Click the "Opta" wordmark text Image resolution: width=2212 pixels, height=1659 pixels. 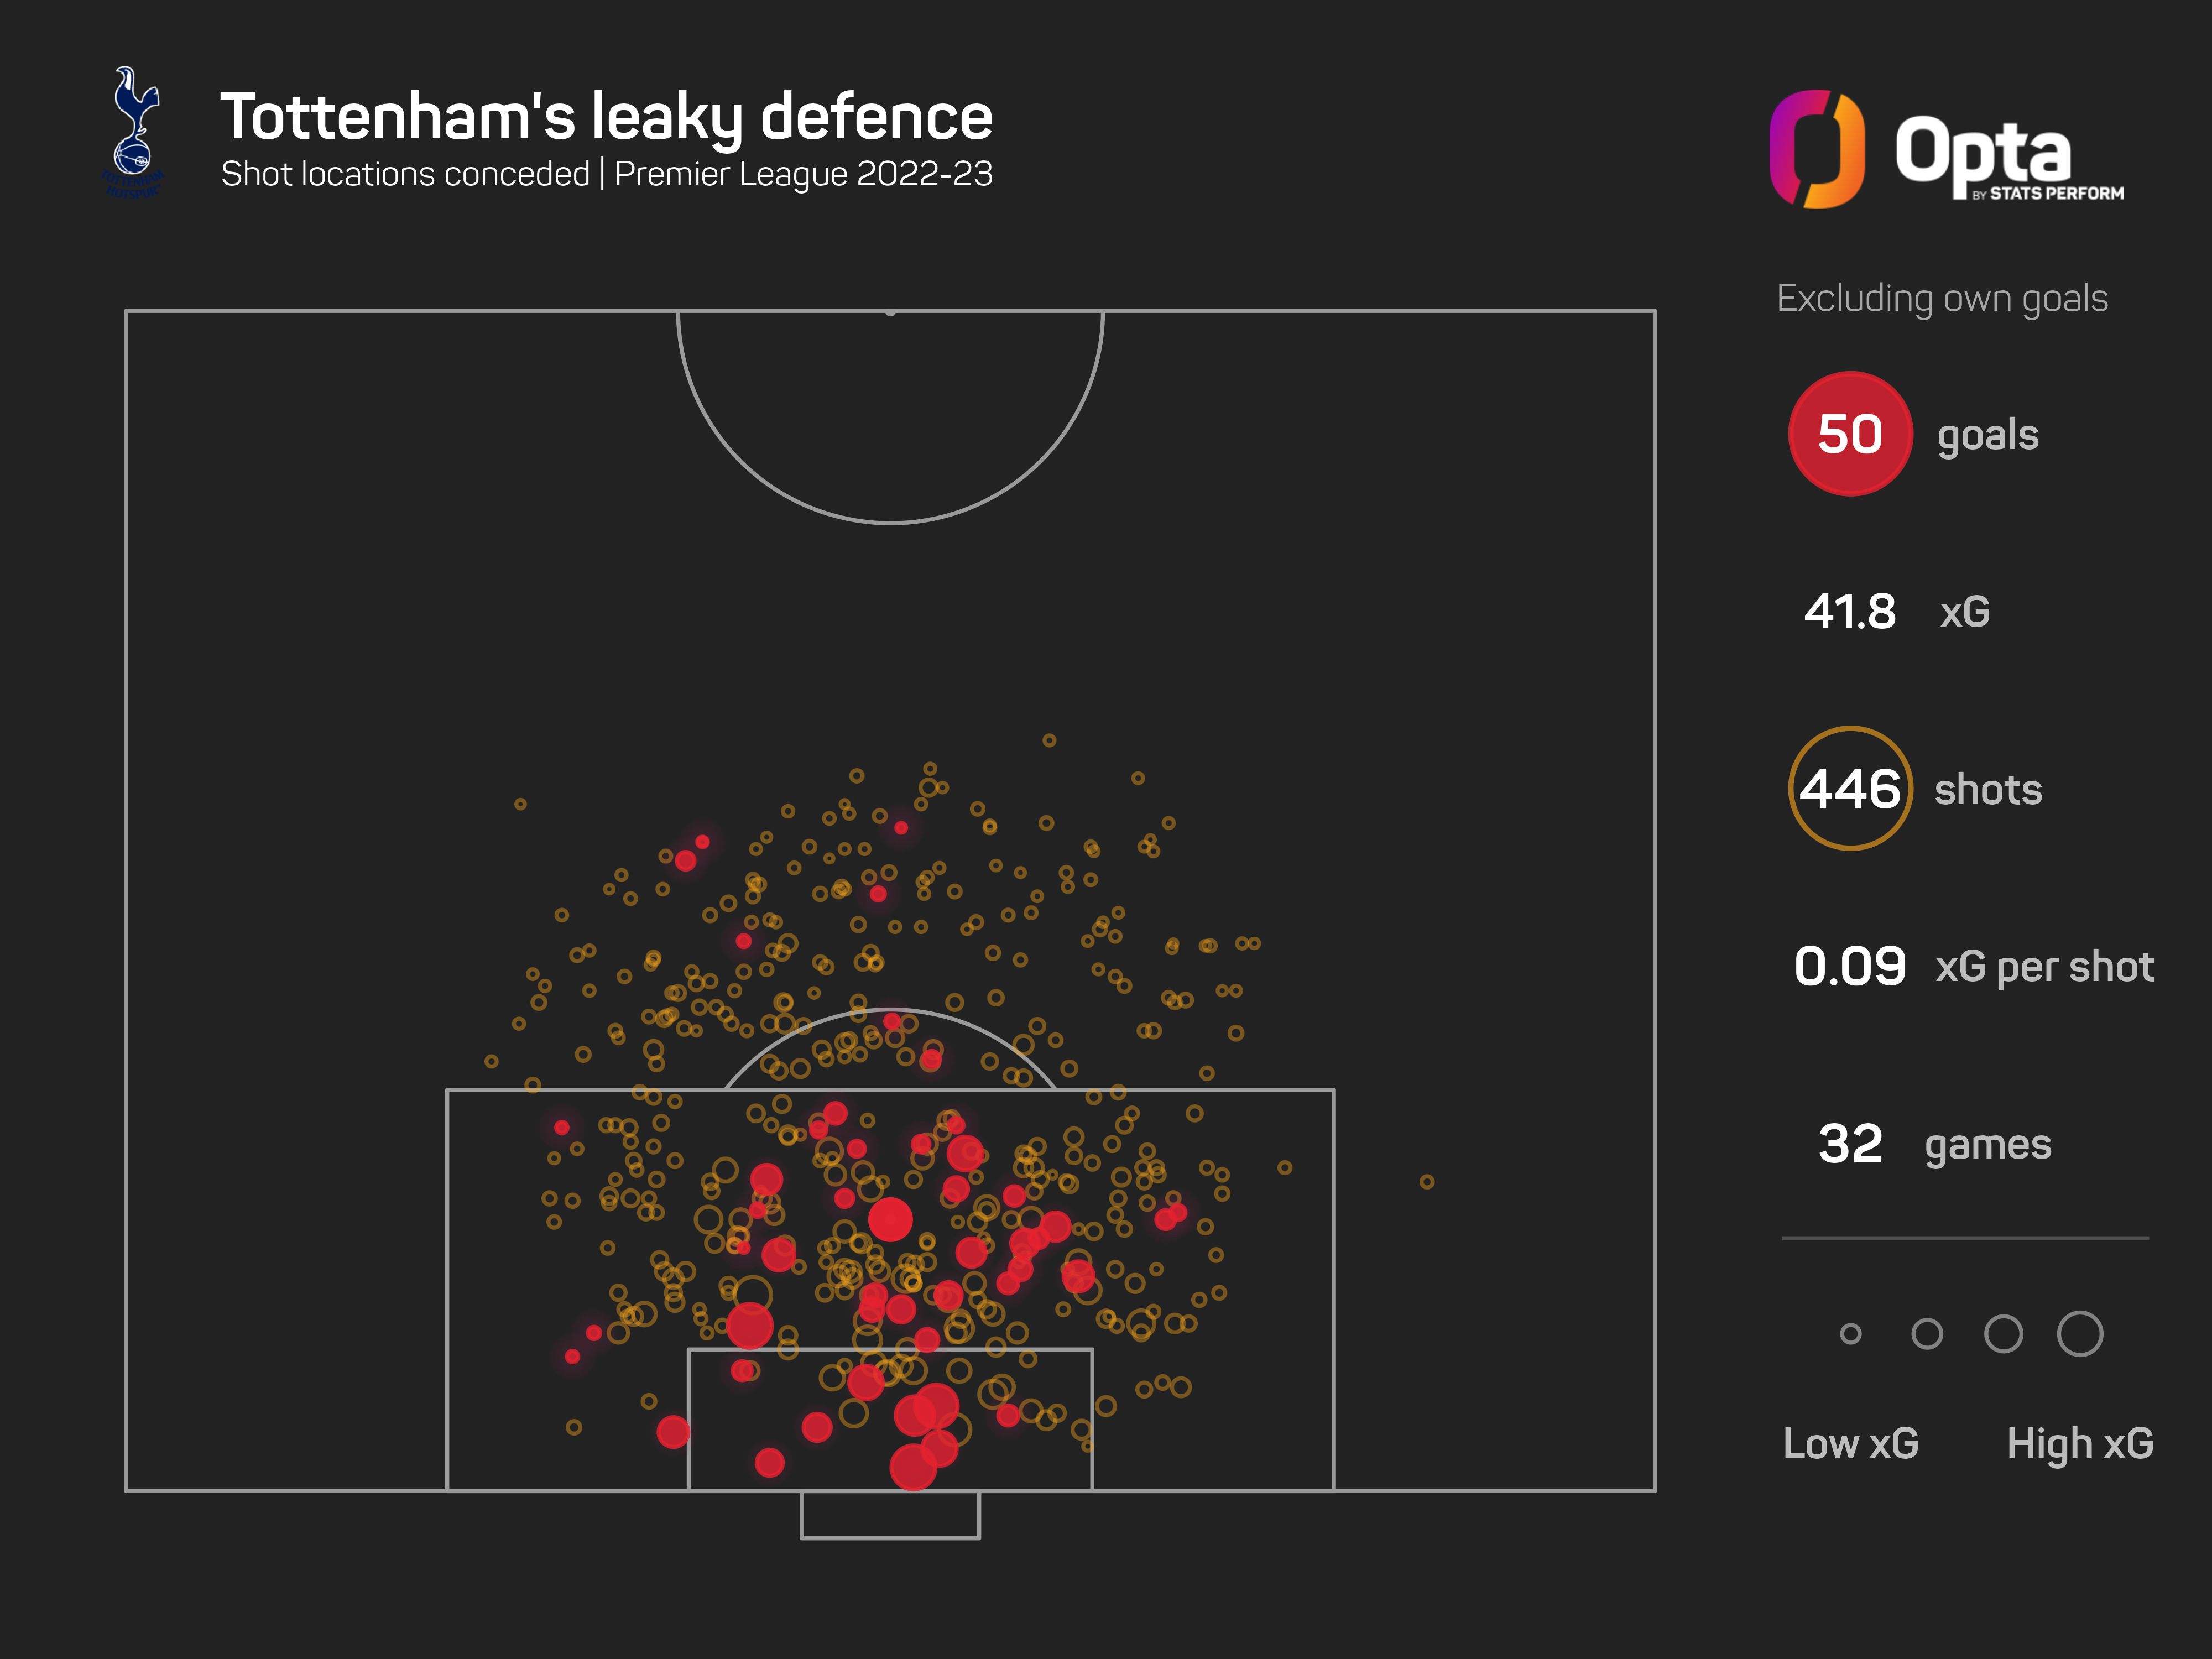point(1982,150)
